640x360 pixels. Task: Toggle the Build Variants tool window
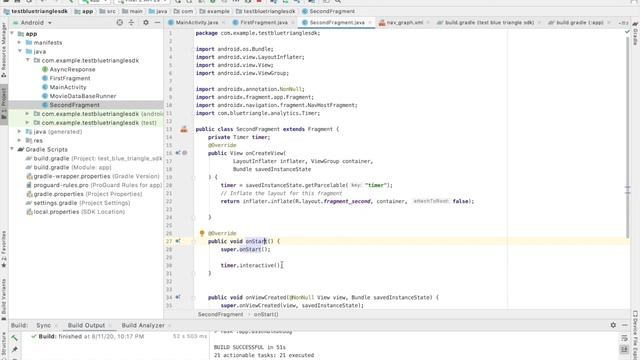point(4,300)
